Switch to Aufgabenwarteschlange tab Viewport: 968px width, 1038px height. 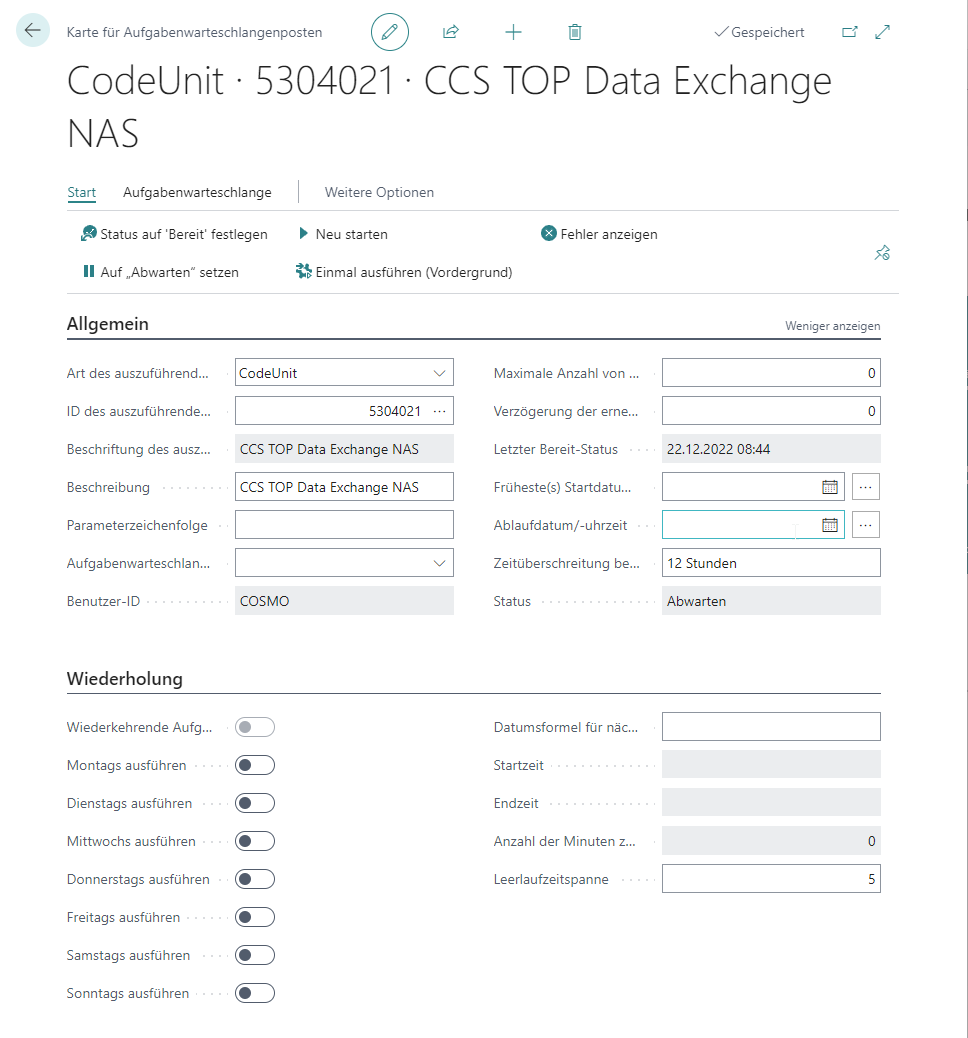coord(197,192)
